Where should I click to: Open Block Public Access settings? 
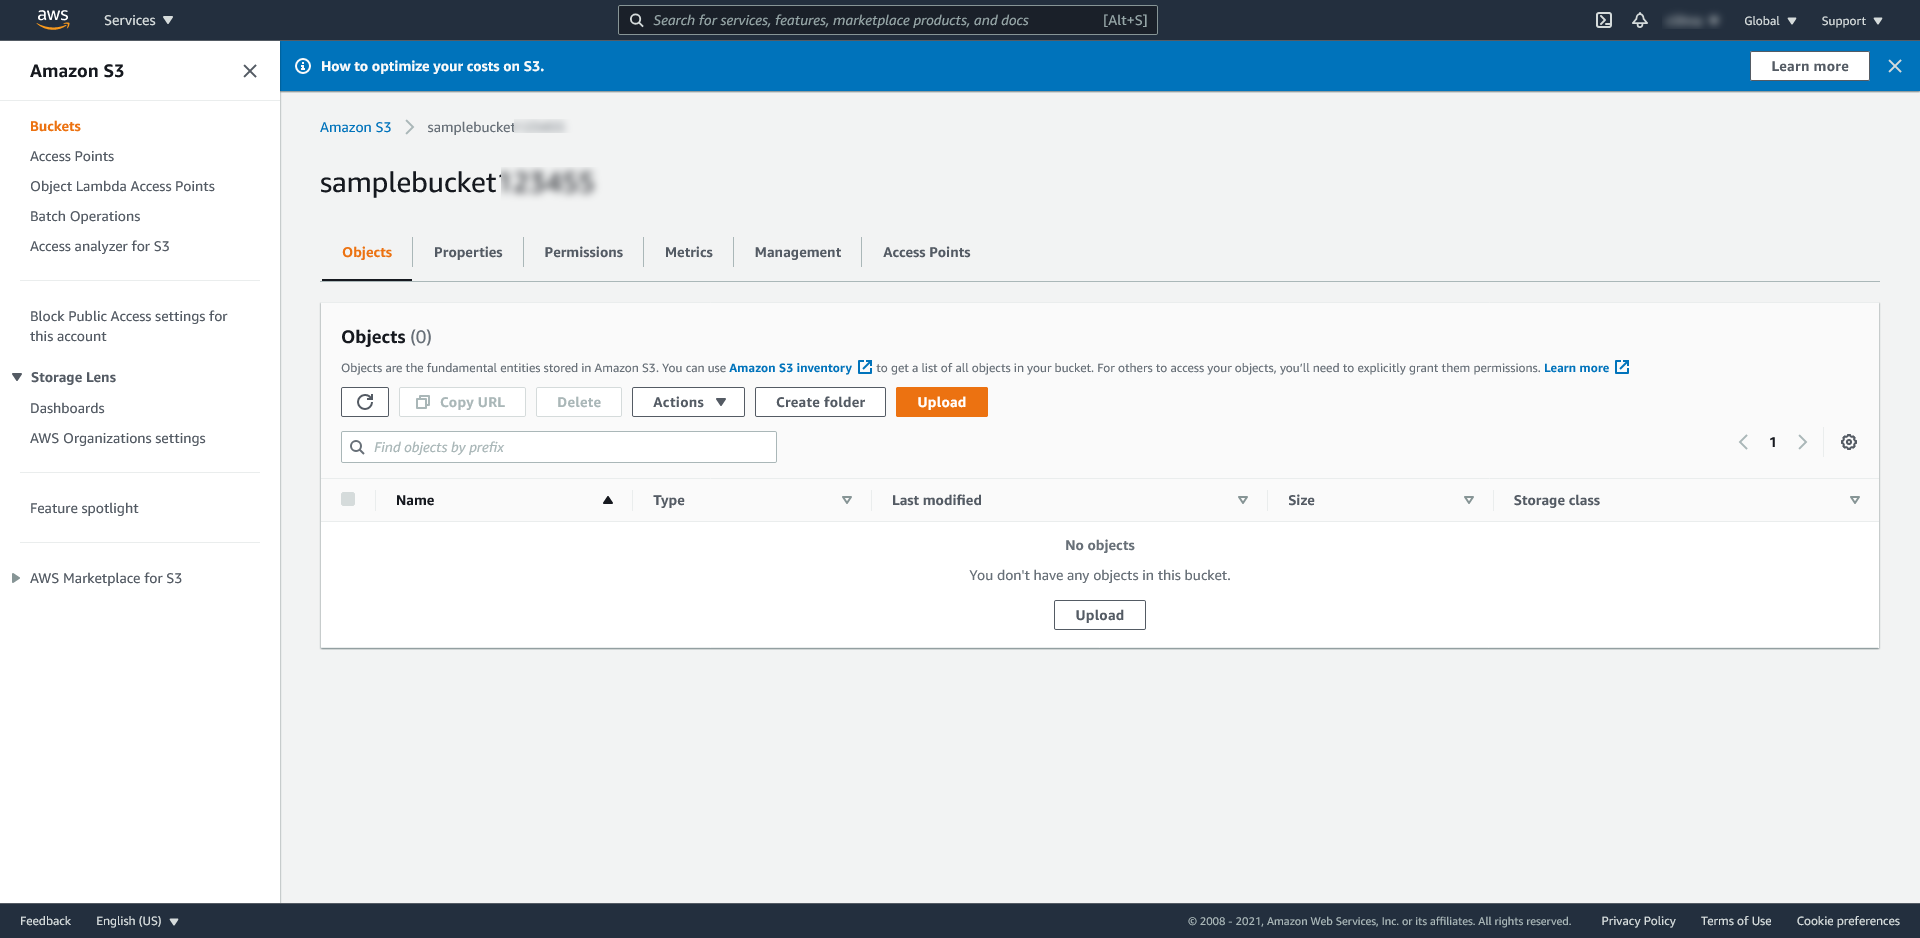coord(129,326)
